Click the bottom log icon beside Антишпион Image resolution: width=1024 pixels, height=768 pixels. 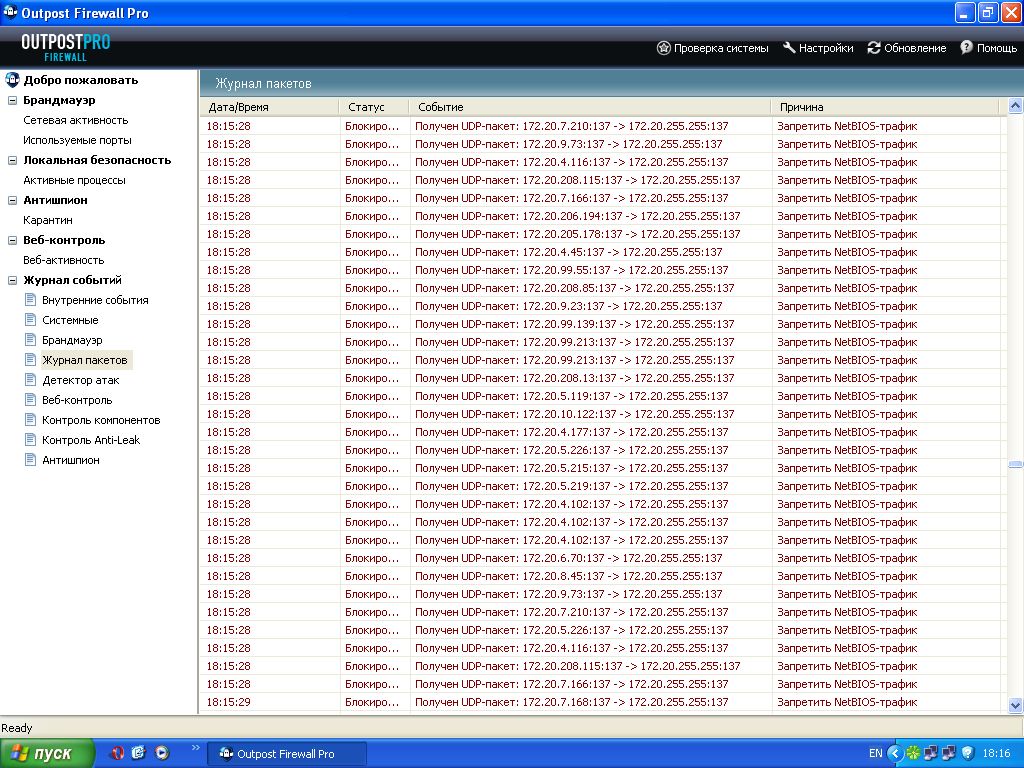tap(30, 460)
